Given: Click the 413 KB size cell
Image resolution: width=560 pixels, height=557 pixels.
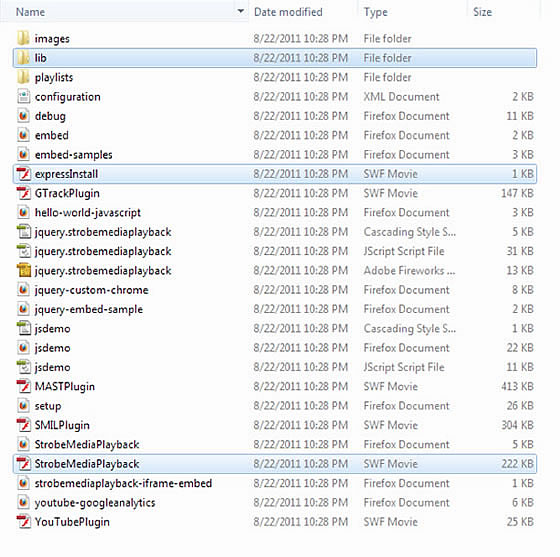Looking at the screenshot, I should (517, 386).
